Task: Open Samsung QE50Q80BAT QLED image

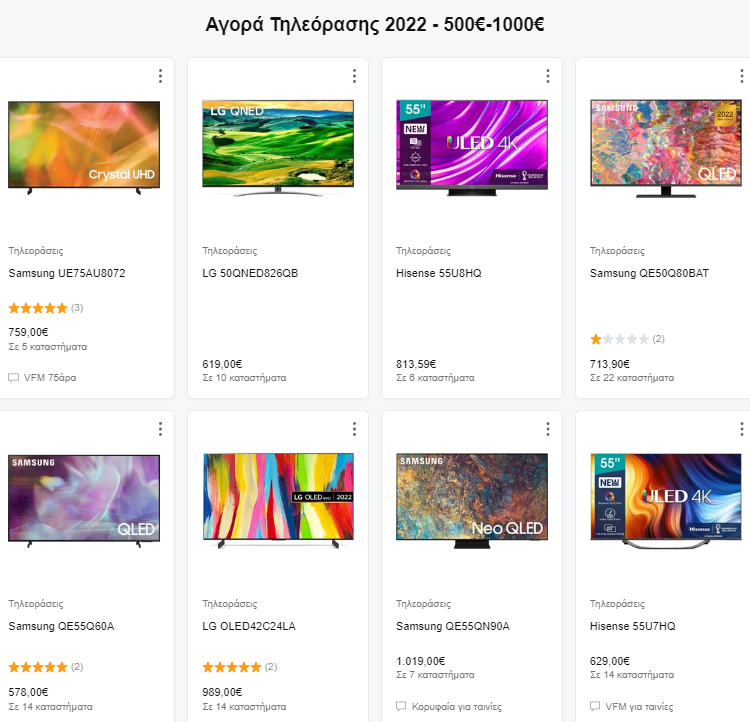Action: coord(666,148)
